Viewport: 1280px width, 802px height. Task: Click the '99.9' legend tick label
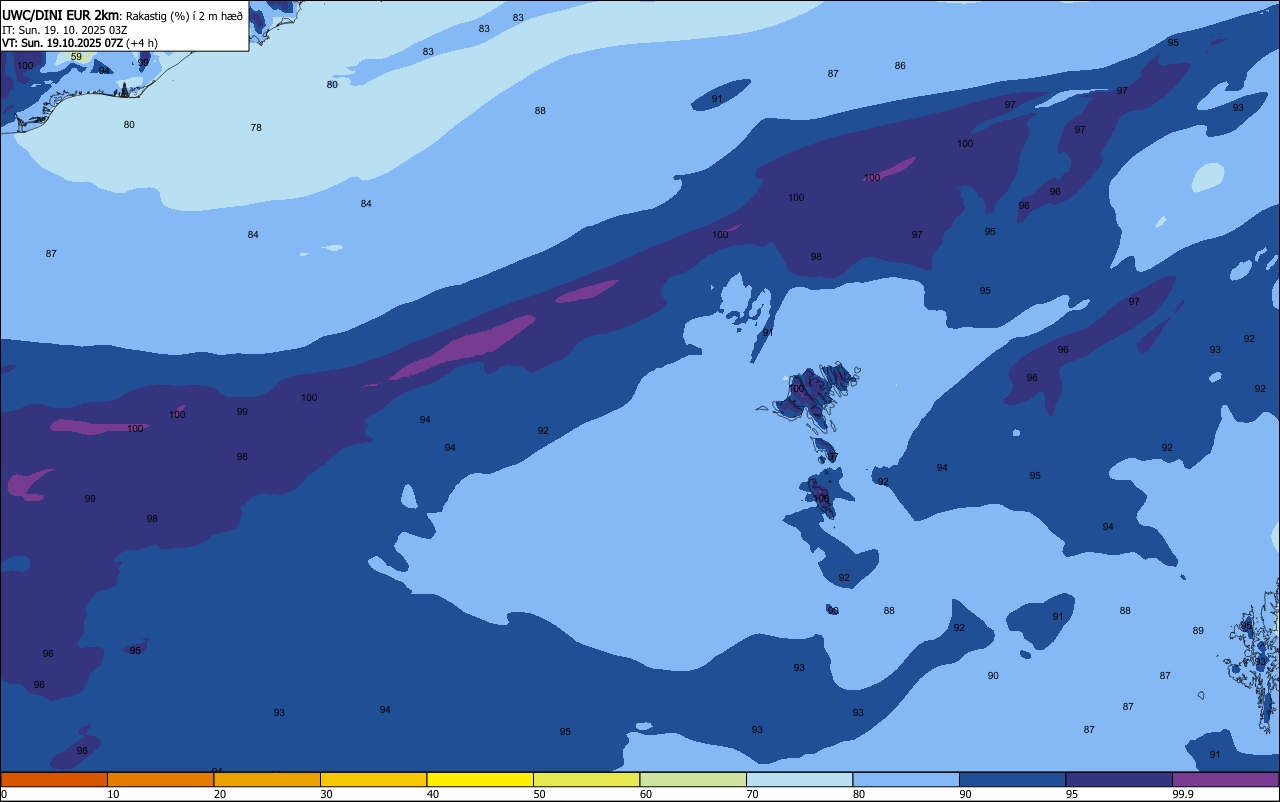tap(1183, 794)
